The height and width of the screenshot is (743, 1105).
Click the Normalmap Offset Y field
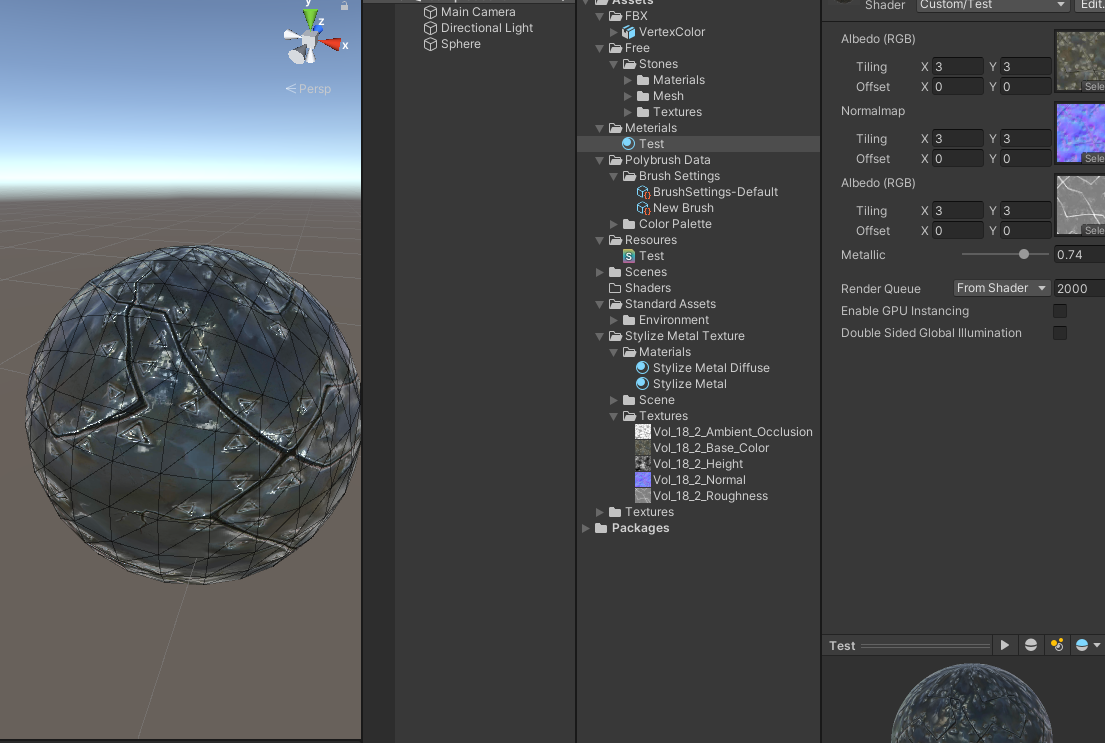[x=1025, y=159]
